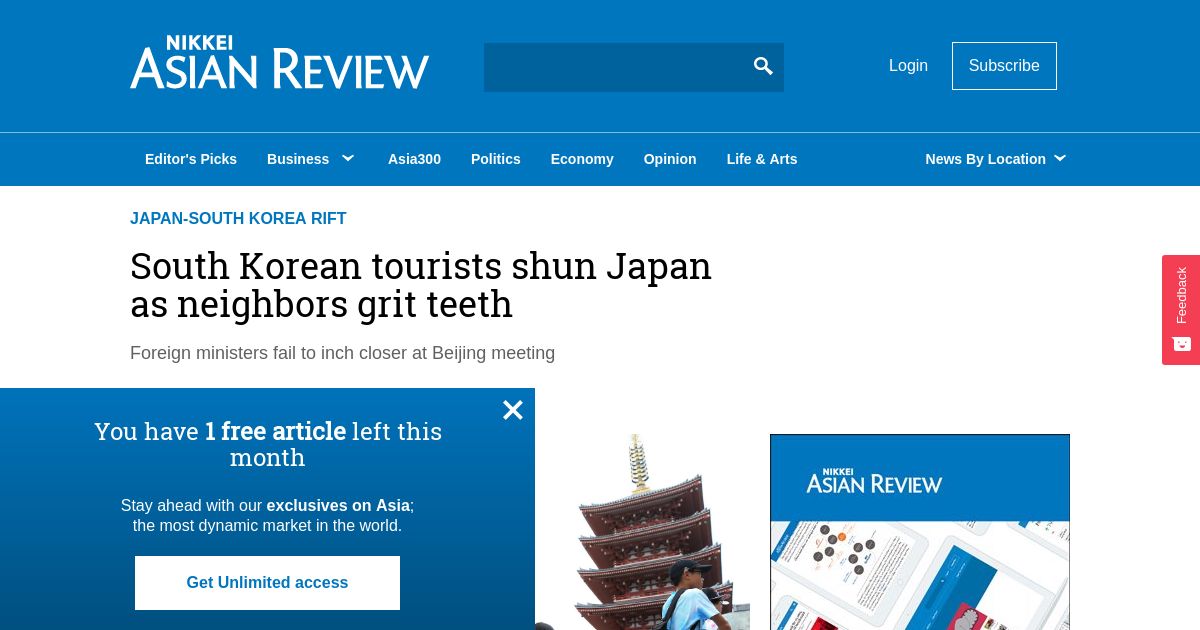Open the Opinion section
Viewport: 1200px width, 630px height.
[x=670, y=159]
